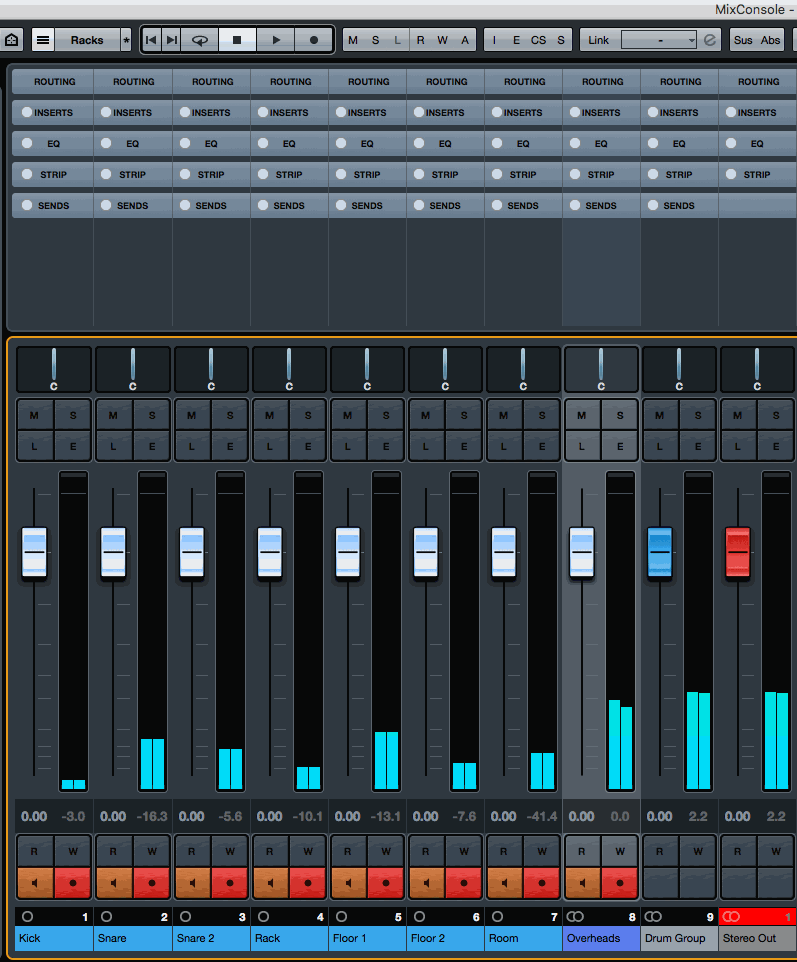Click the asterisk rack settings button
797x962 pixels.
pyautogui.click(x=126, y=40)
